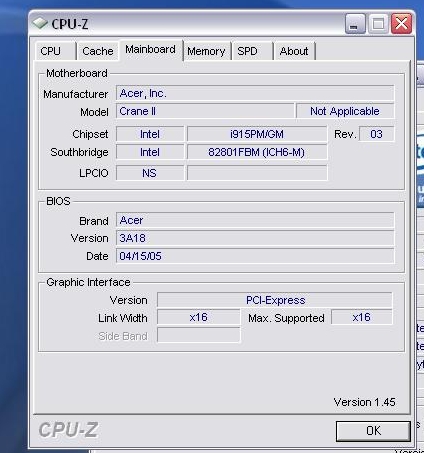Click the 'Version 1.45' label
The height and width of the screenshot is (453, 424).
364,402
